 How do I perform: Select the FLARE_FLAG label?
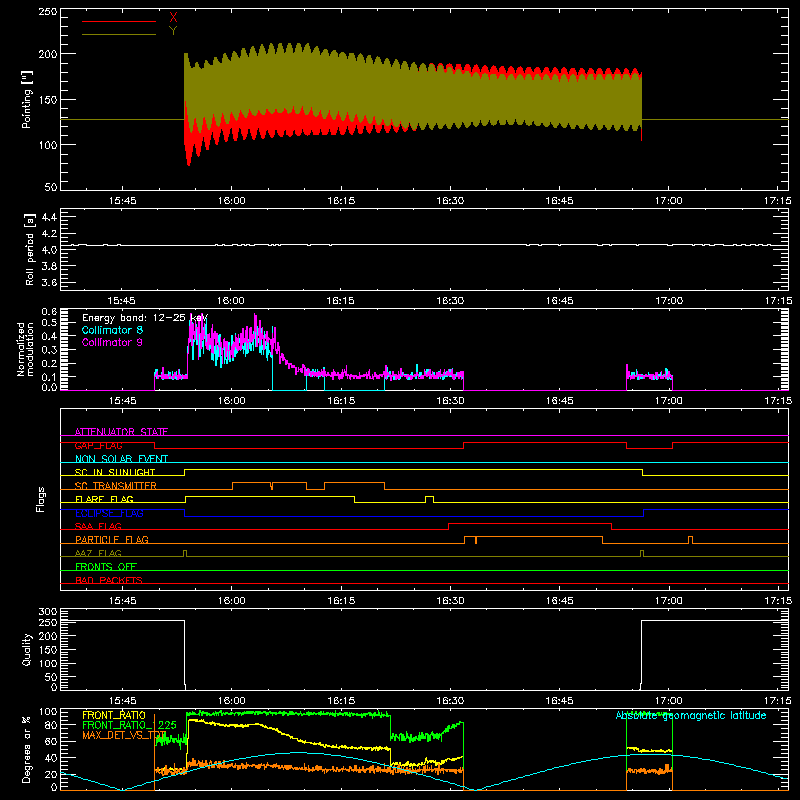104,499
